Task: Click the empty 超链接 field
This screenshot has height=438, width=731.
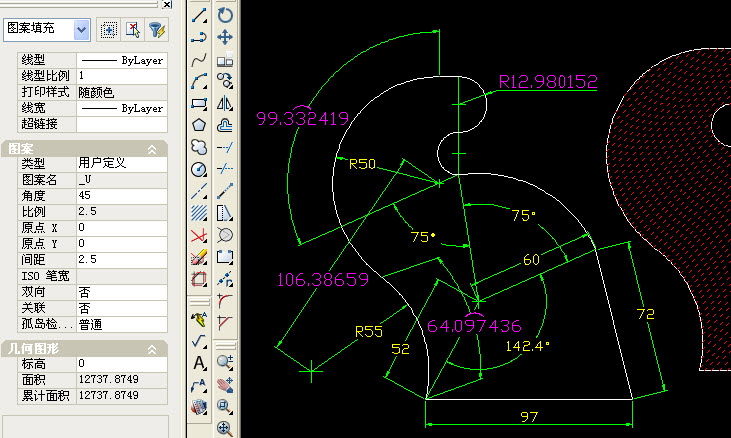Action: (122, 124)
